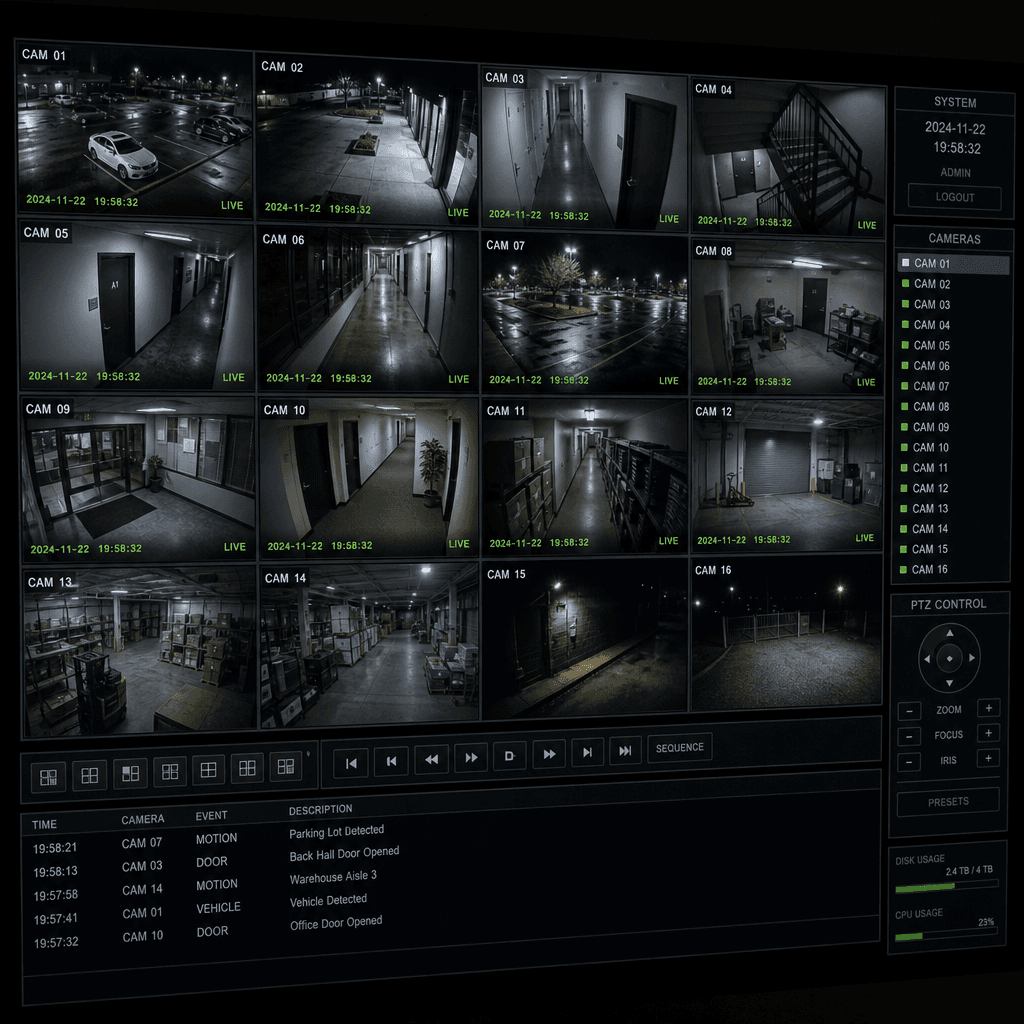This screenshot has height=1024, width=1024.
Task: Click the ADMIN user label
Action: 955,172
